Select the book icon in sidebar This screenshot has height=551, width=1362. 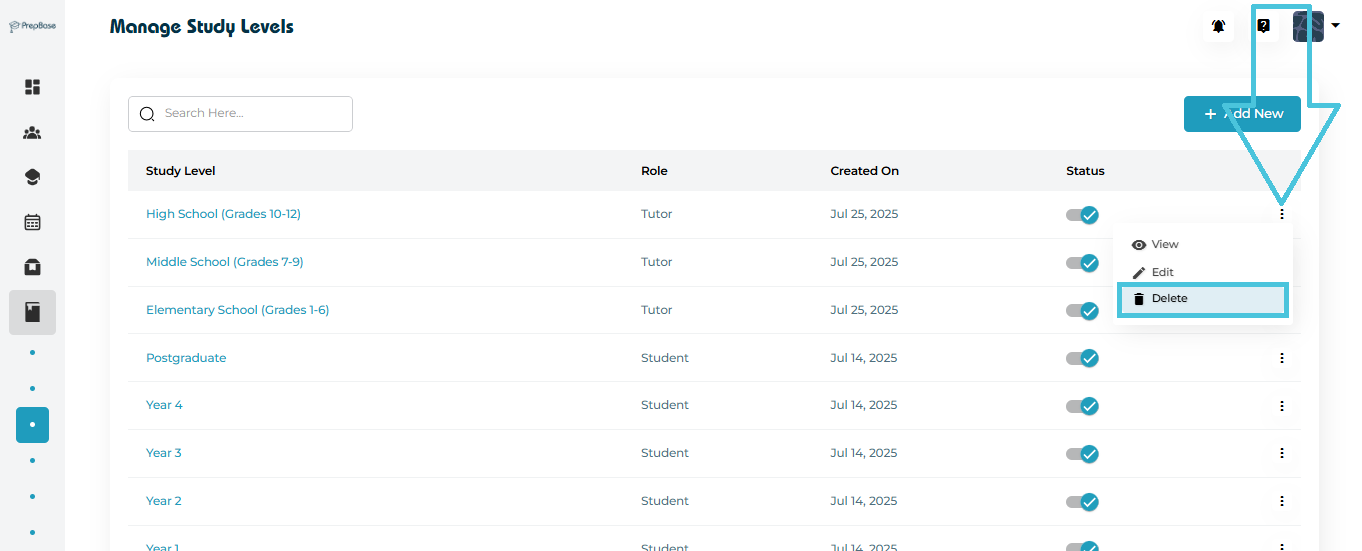(x=32, y=313)
